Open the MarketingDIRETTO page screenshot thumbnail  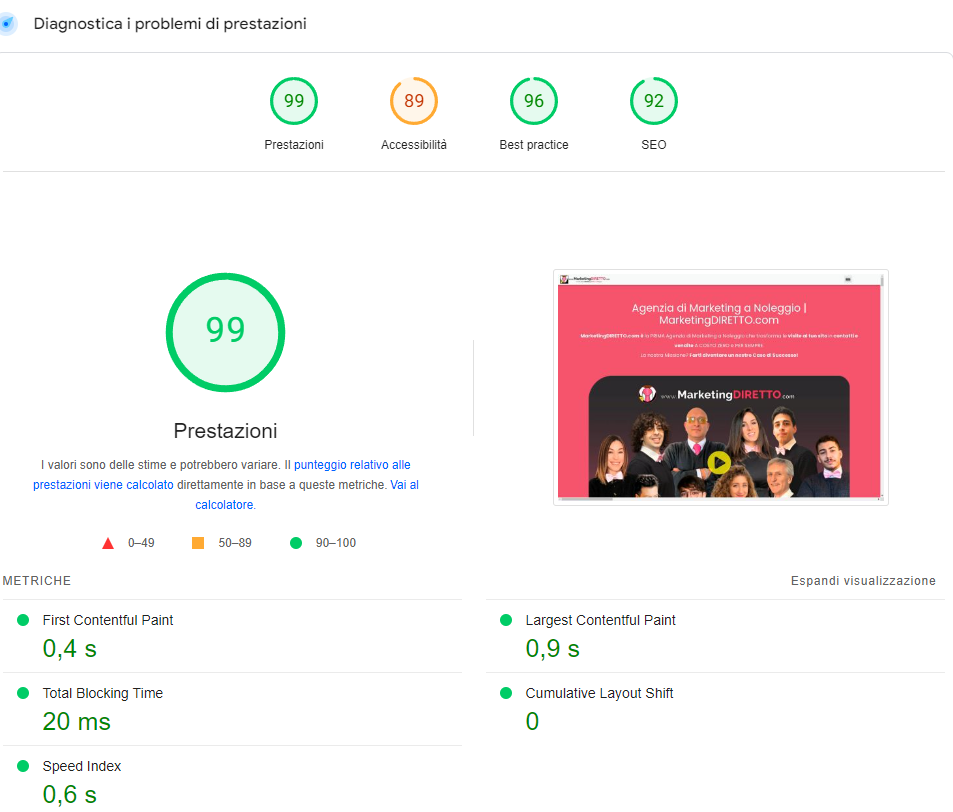click(x=720, y=387)
